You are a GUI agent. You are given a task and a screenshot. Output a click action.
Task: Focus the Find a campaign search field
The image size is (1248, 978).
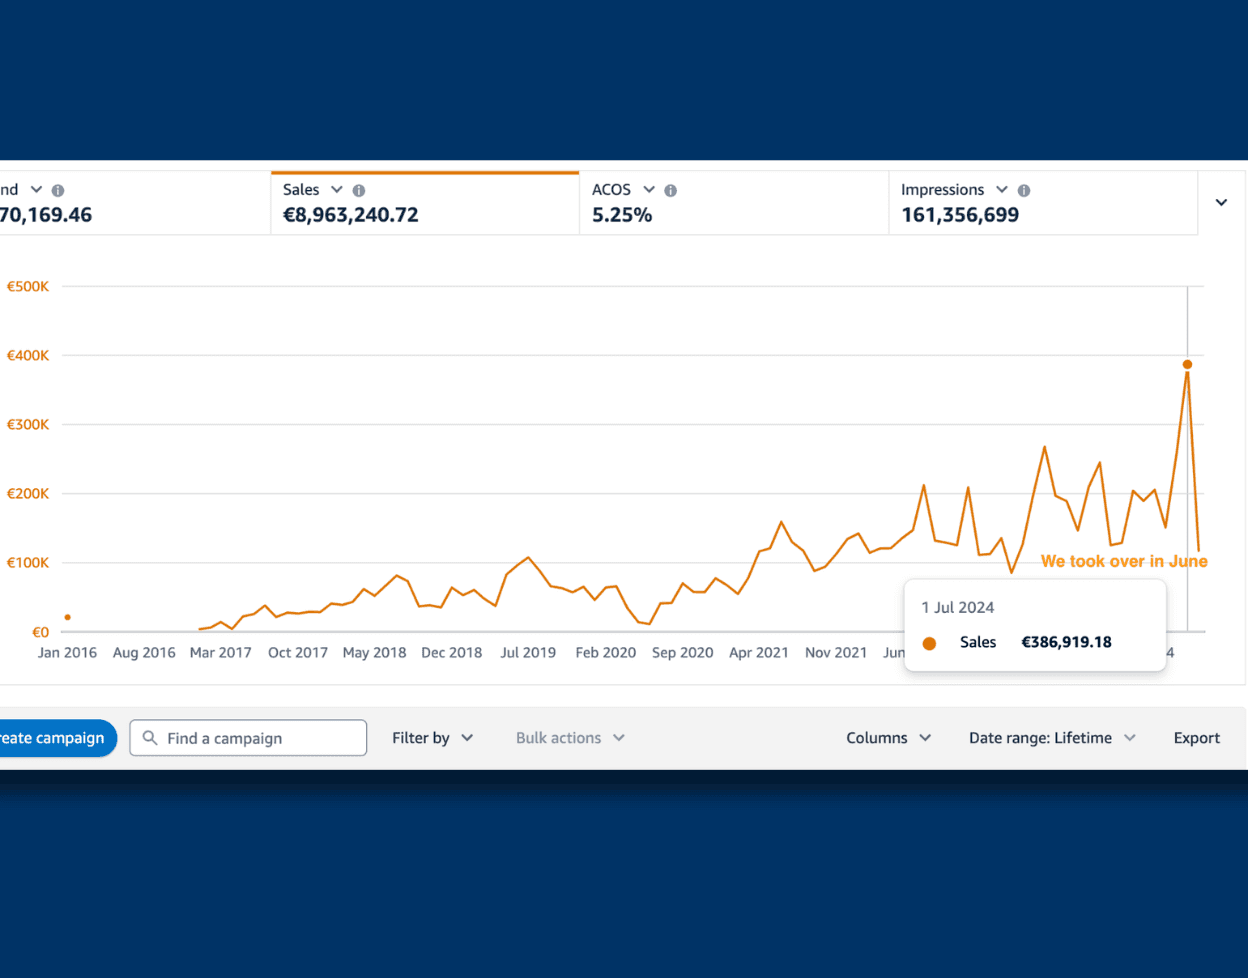click(x=248, y=738)
